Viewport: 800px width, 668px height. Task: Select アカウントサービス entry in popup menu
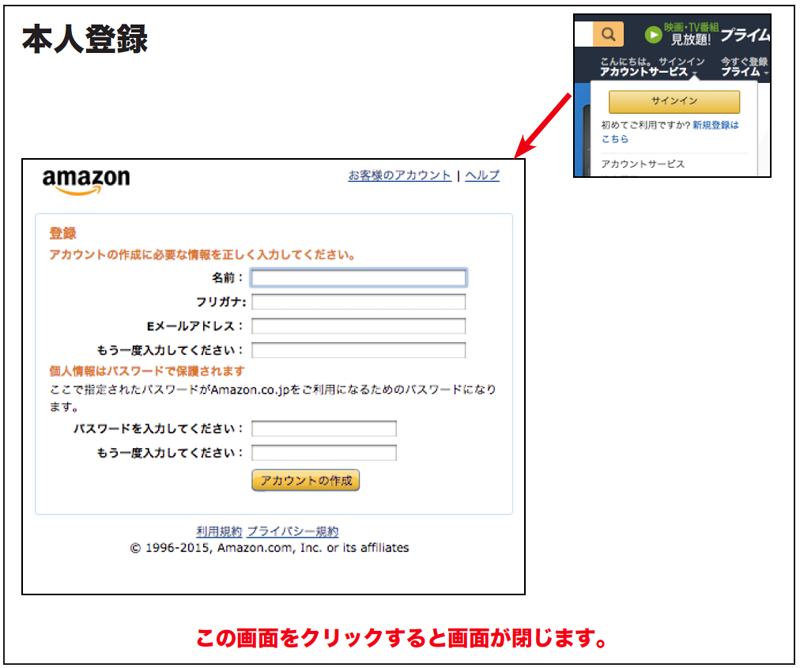pyautogui.click(x=643, y=164)
